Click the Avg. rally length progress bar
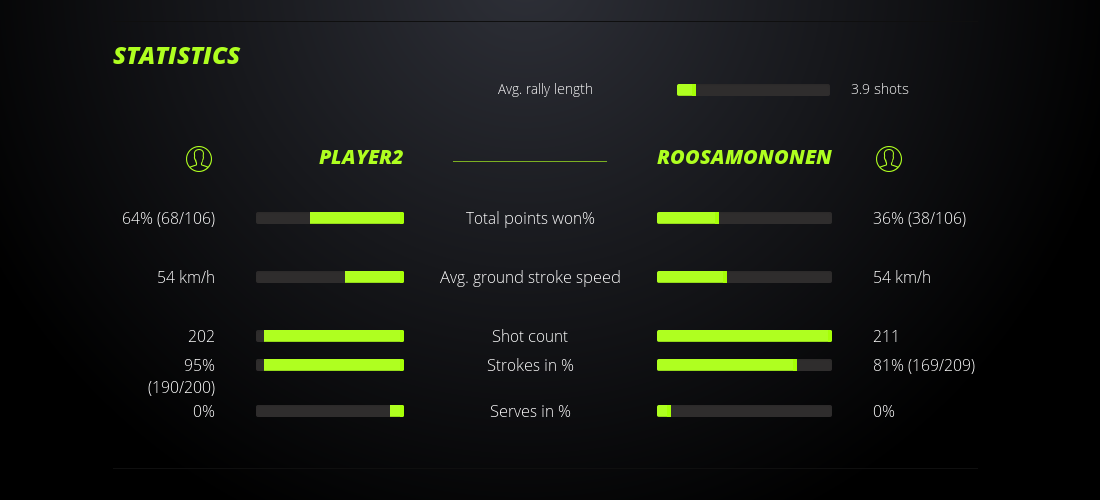The width and height of the screenshot is (1100, 500). pyautogui.click(x=753, y=90)
